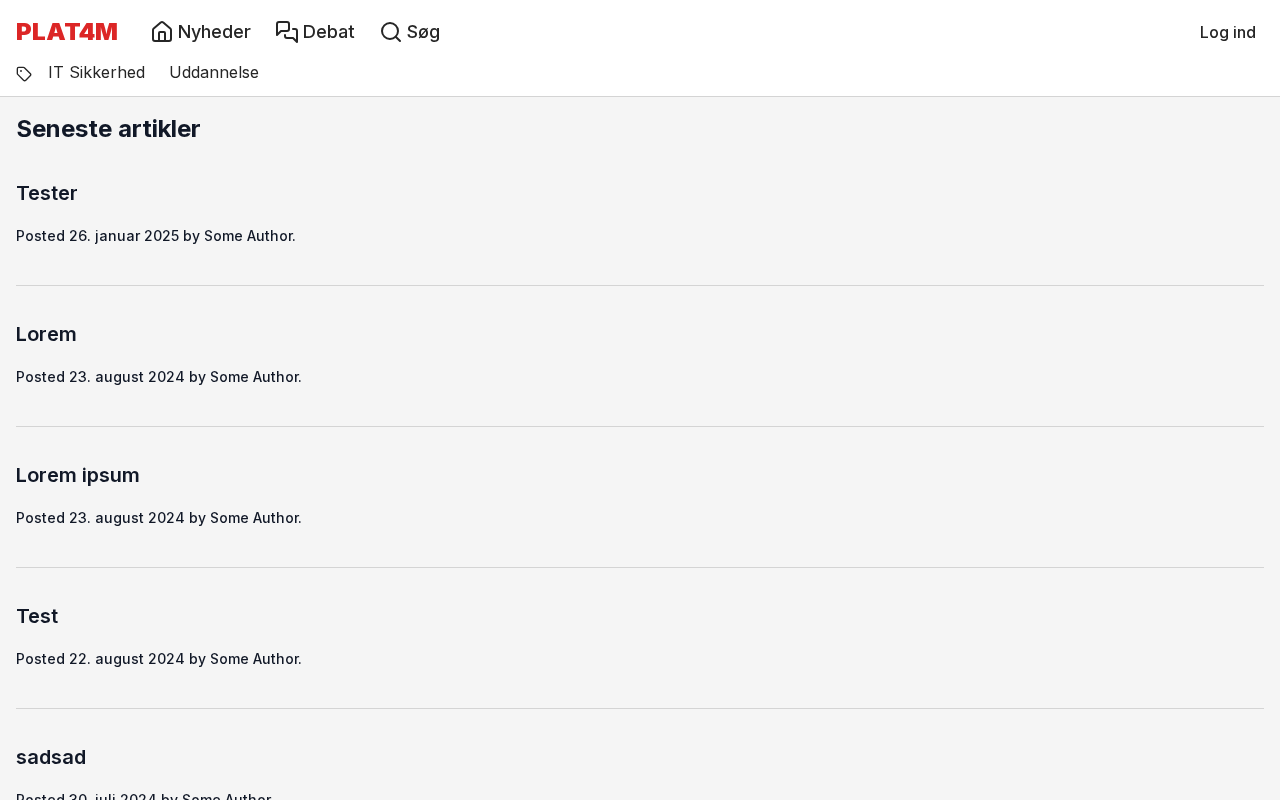1280x800 pixels.
Task: Click the tag icon before IT Sikkerhed
Action: 24,73
